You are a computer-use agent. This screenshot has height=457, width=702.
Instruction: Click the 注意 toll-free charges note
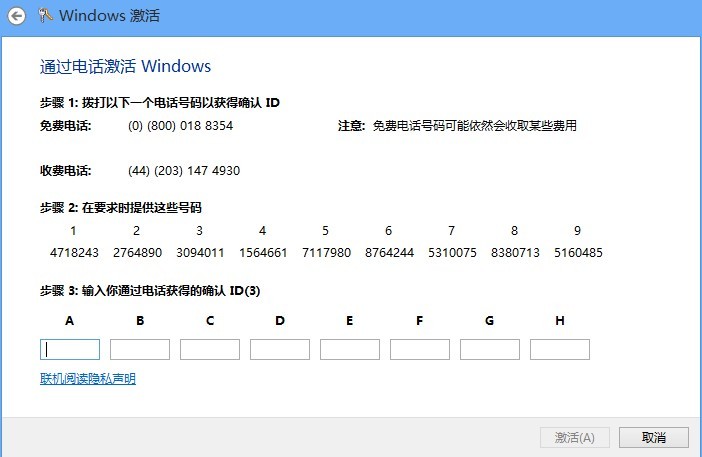click(x=457, y=126)
